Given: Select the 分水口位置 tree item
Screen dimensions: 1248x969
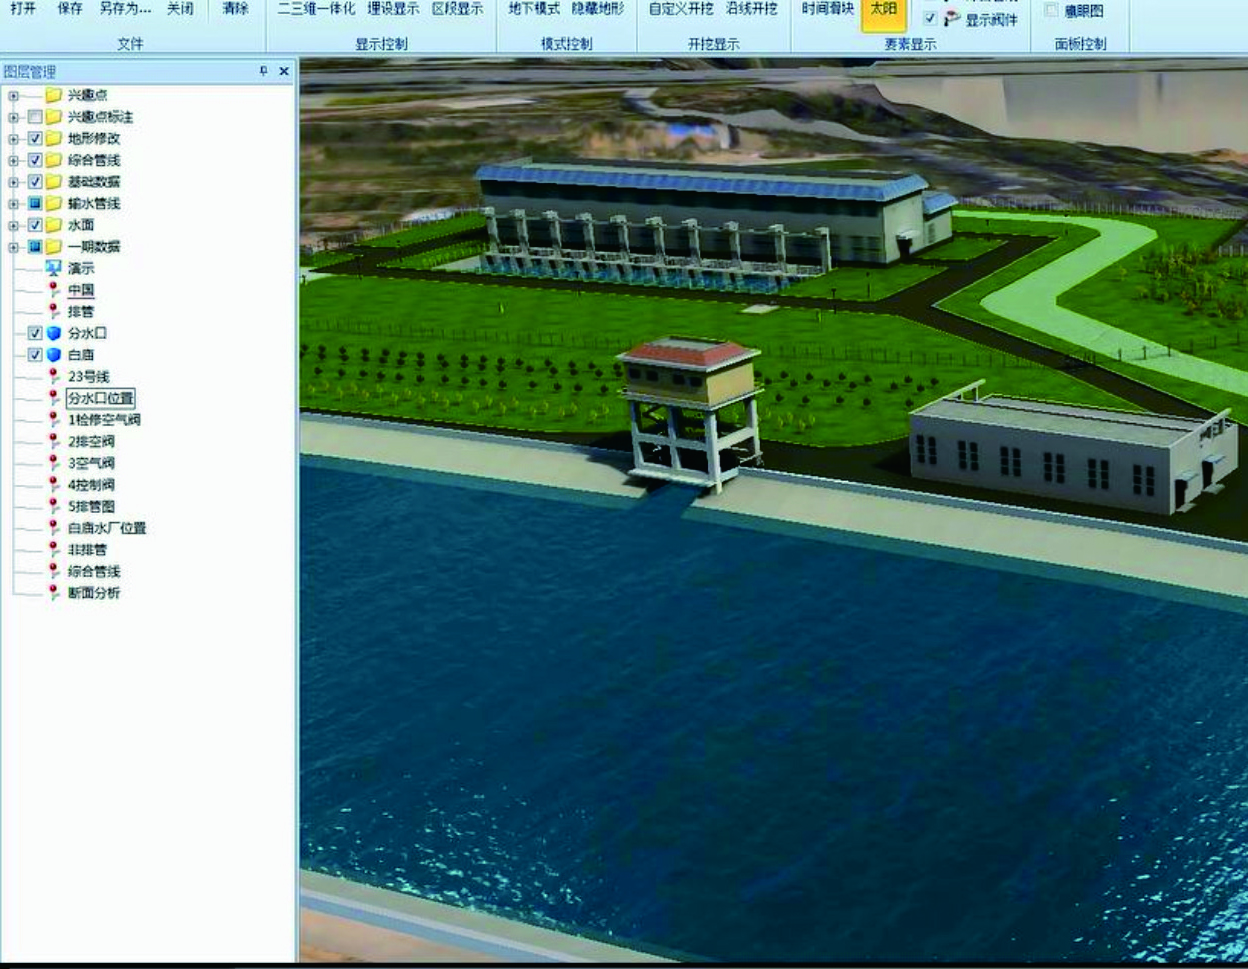Looking at the screenshot, I should coord(100,398).
